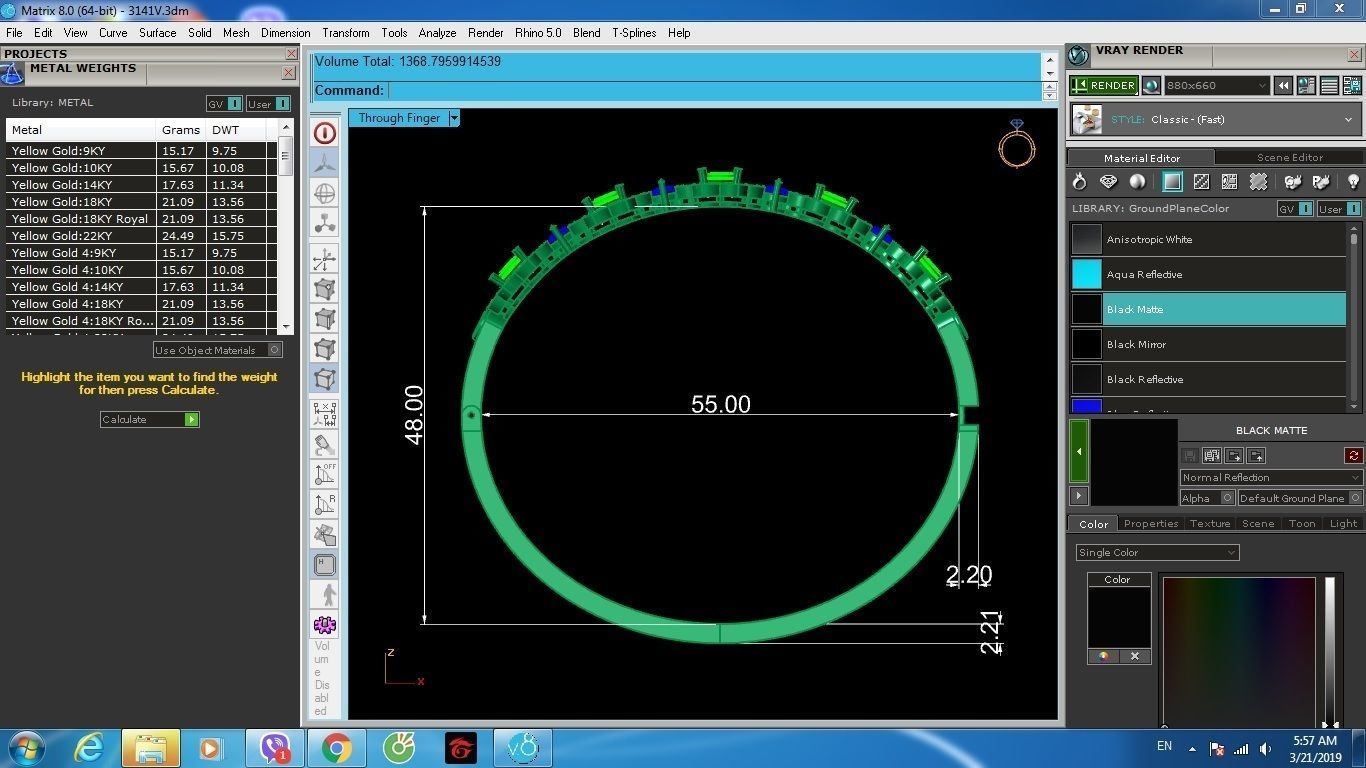Click the OFF angle snap icon
The height and width of the screenshot is (768, 1366).
click(x=325, y=473)
